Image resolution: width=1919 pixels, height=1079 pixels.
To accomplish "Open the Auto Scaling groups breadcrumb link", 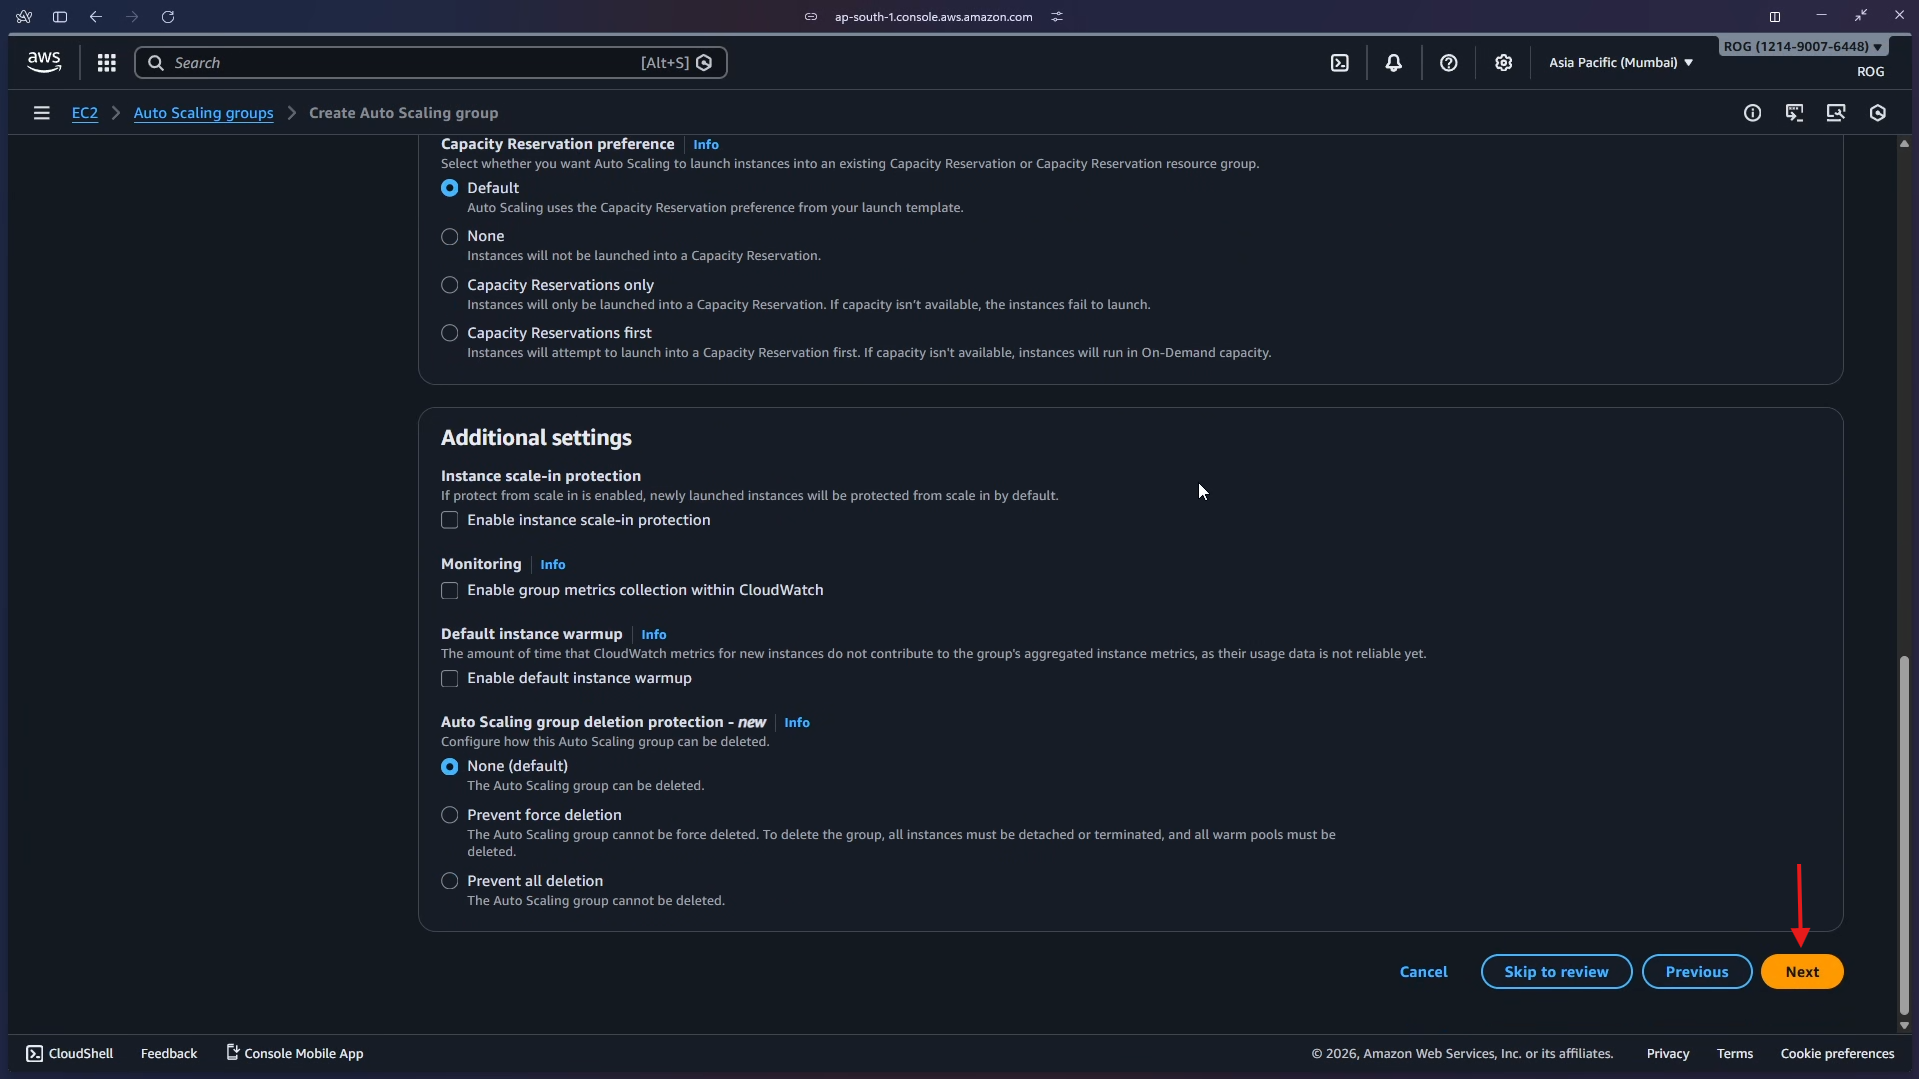I will [x=203, y=113].
